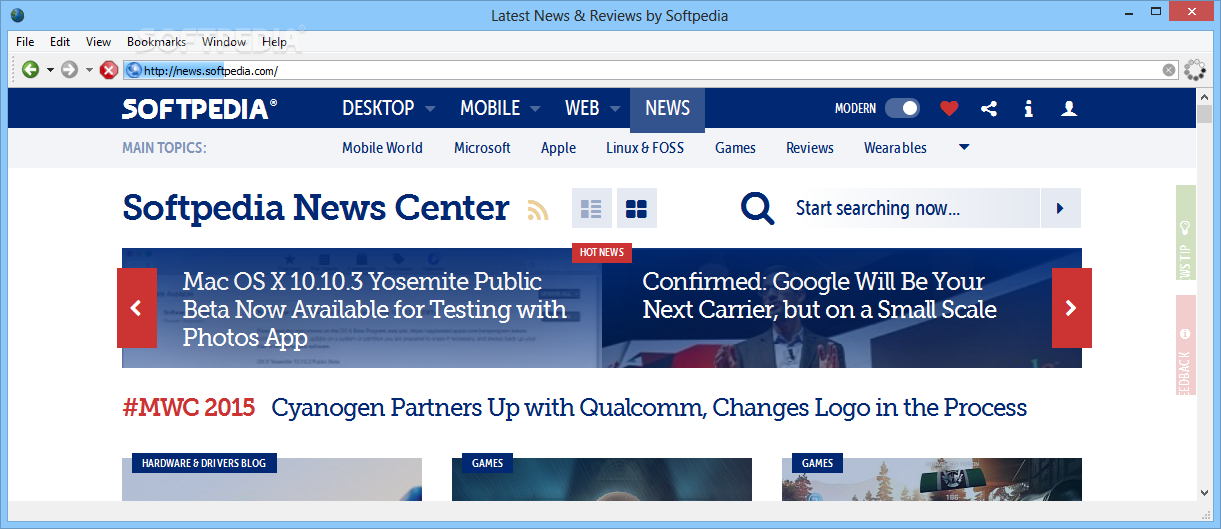Open the red Feedback side tab
The width and height of the screenshot is (1221, 529).
(1186, 345)
